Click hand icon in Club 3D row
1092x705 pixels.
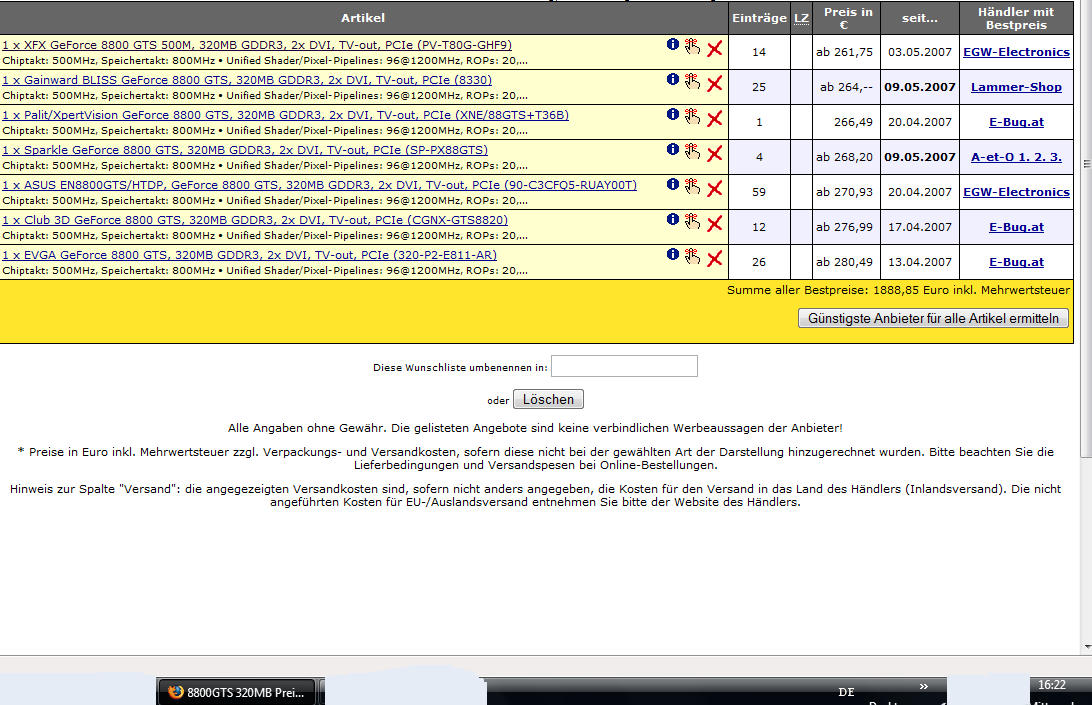(x=692, y=221)
